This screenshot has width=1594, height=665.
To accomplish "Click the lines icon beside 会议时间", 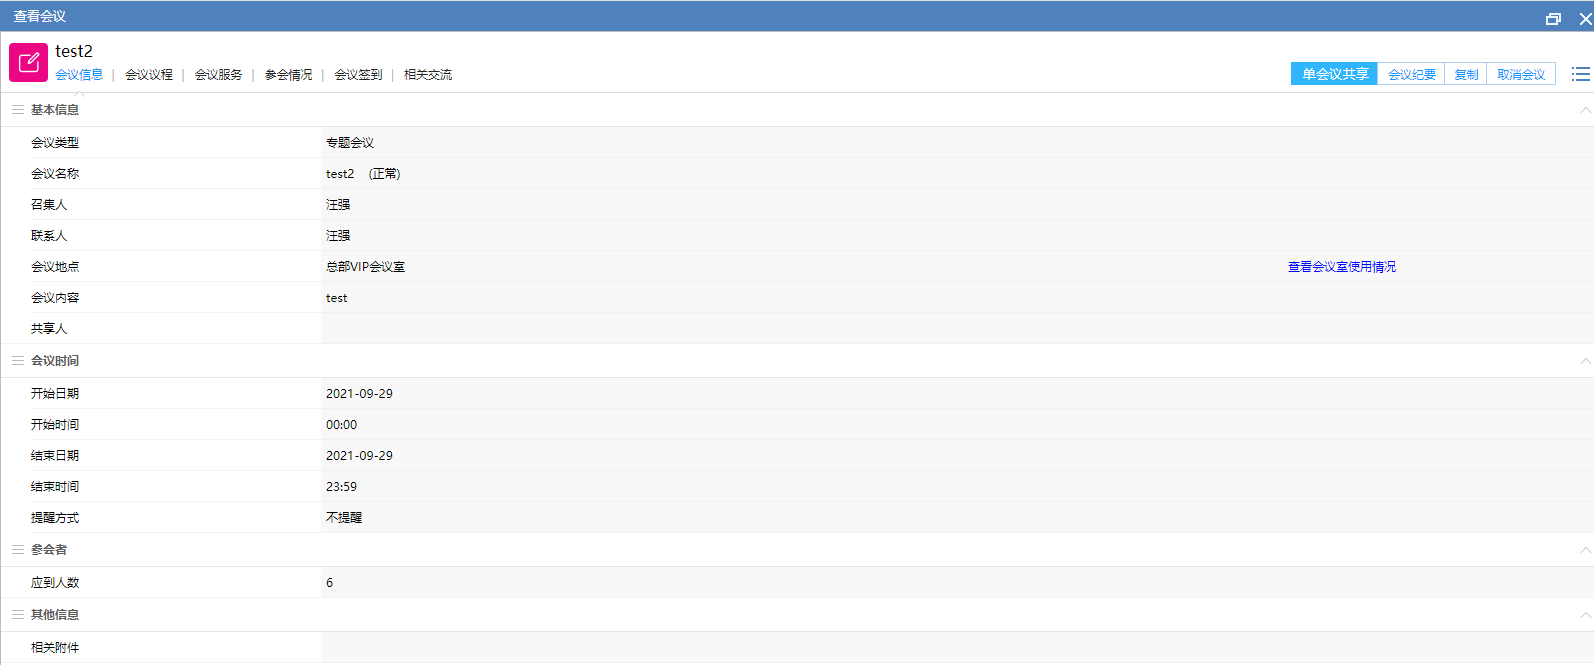I will pyautogui.click(x=18, y=361).
